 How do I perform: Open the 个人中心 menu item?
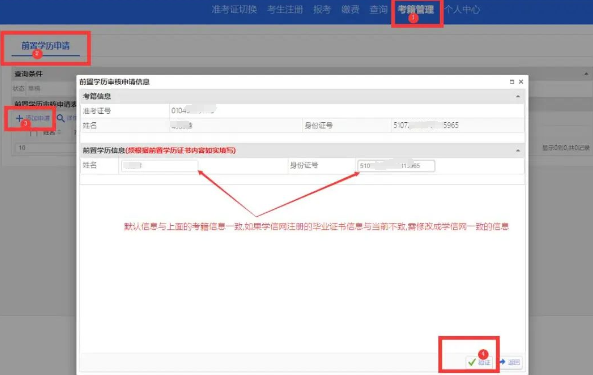(462, 9)
